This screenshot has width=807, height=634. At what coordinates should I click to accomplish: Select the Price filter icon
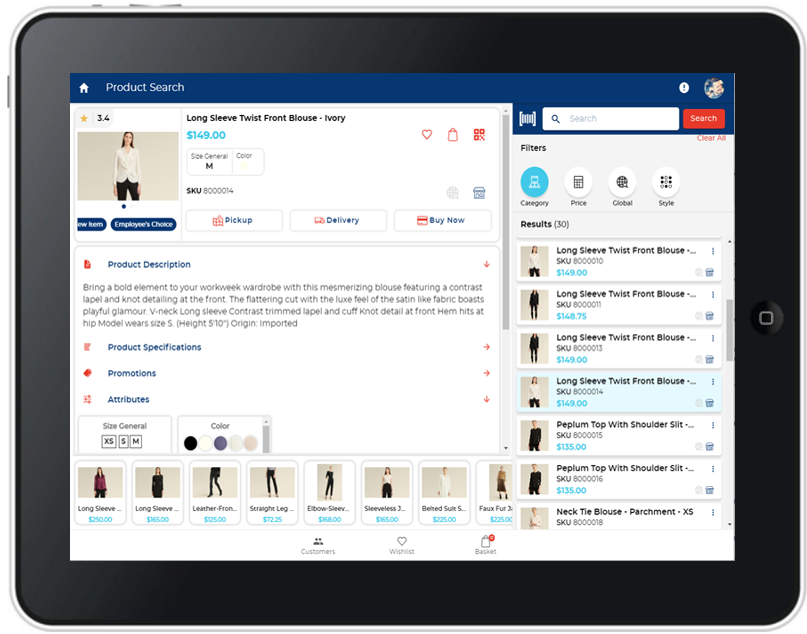[x=578, y=182]
